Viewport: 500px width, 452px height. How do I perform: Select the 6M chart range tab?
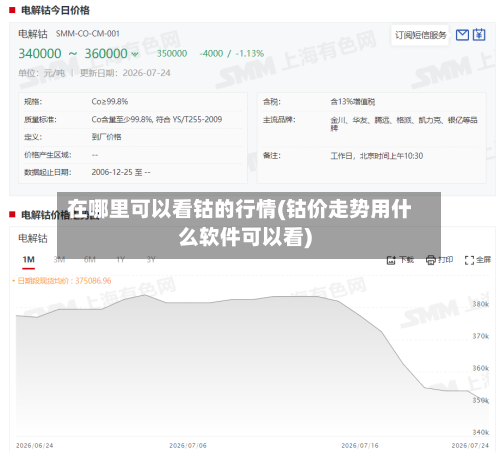[90, 259]
